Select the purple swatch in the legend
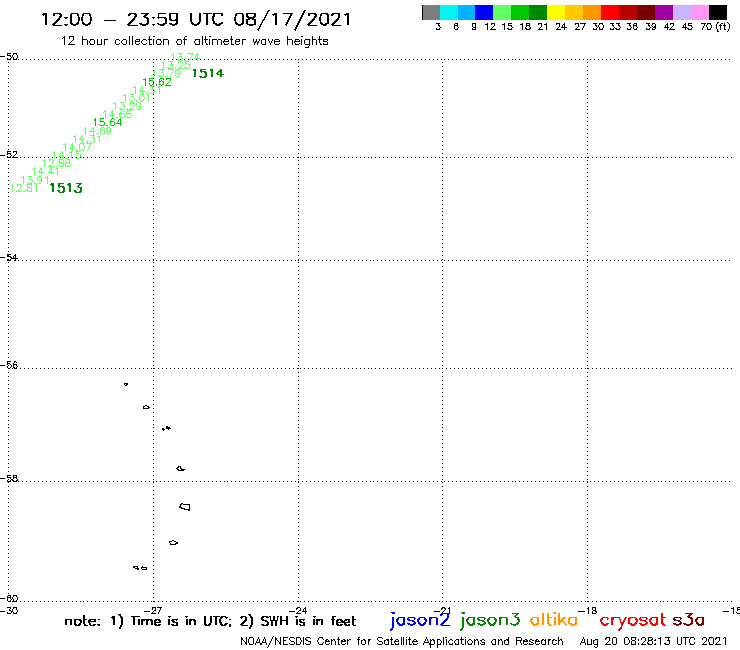This screenshot has height=650, width=740. [x=664, y=12]
